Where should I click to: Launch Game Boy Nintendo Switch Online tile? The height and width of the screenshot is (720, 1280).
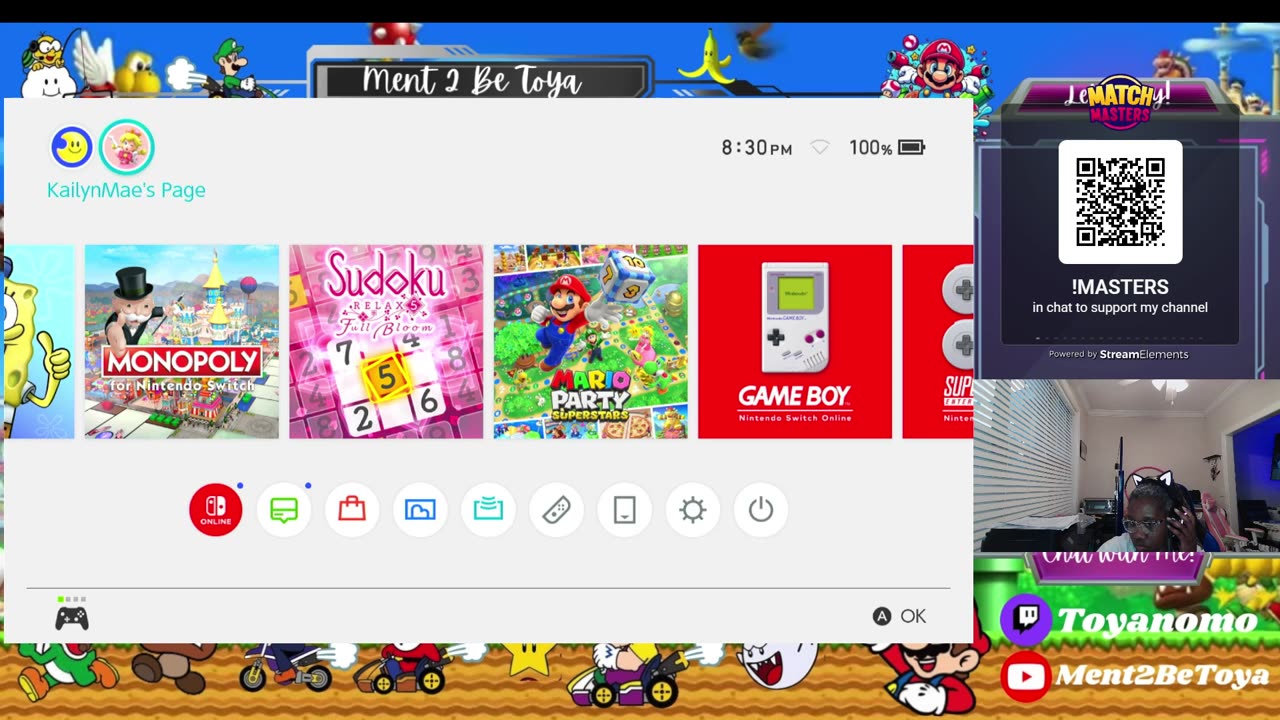(x=795, y=341)
